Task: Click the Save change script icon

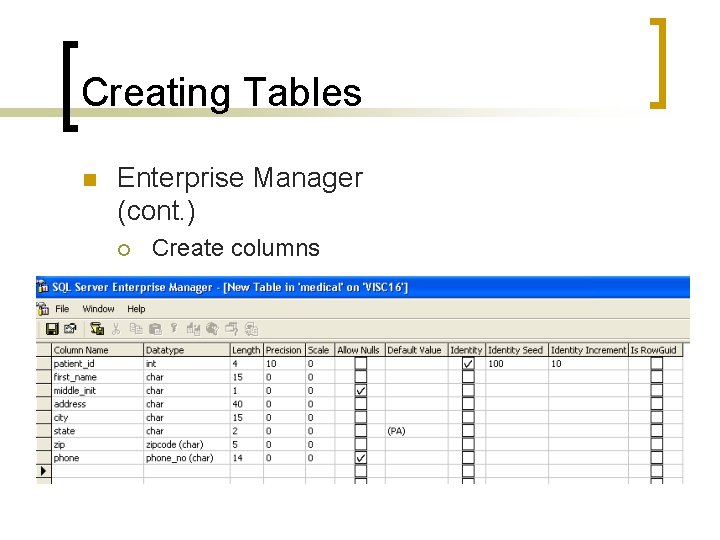Action: click(x=97, y=328)
